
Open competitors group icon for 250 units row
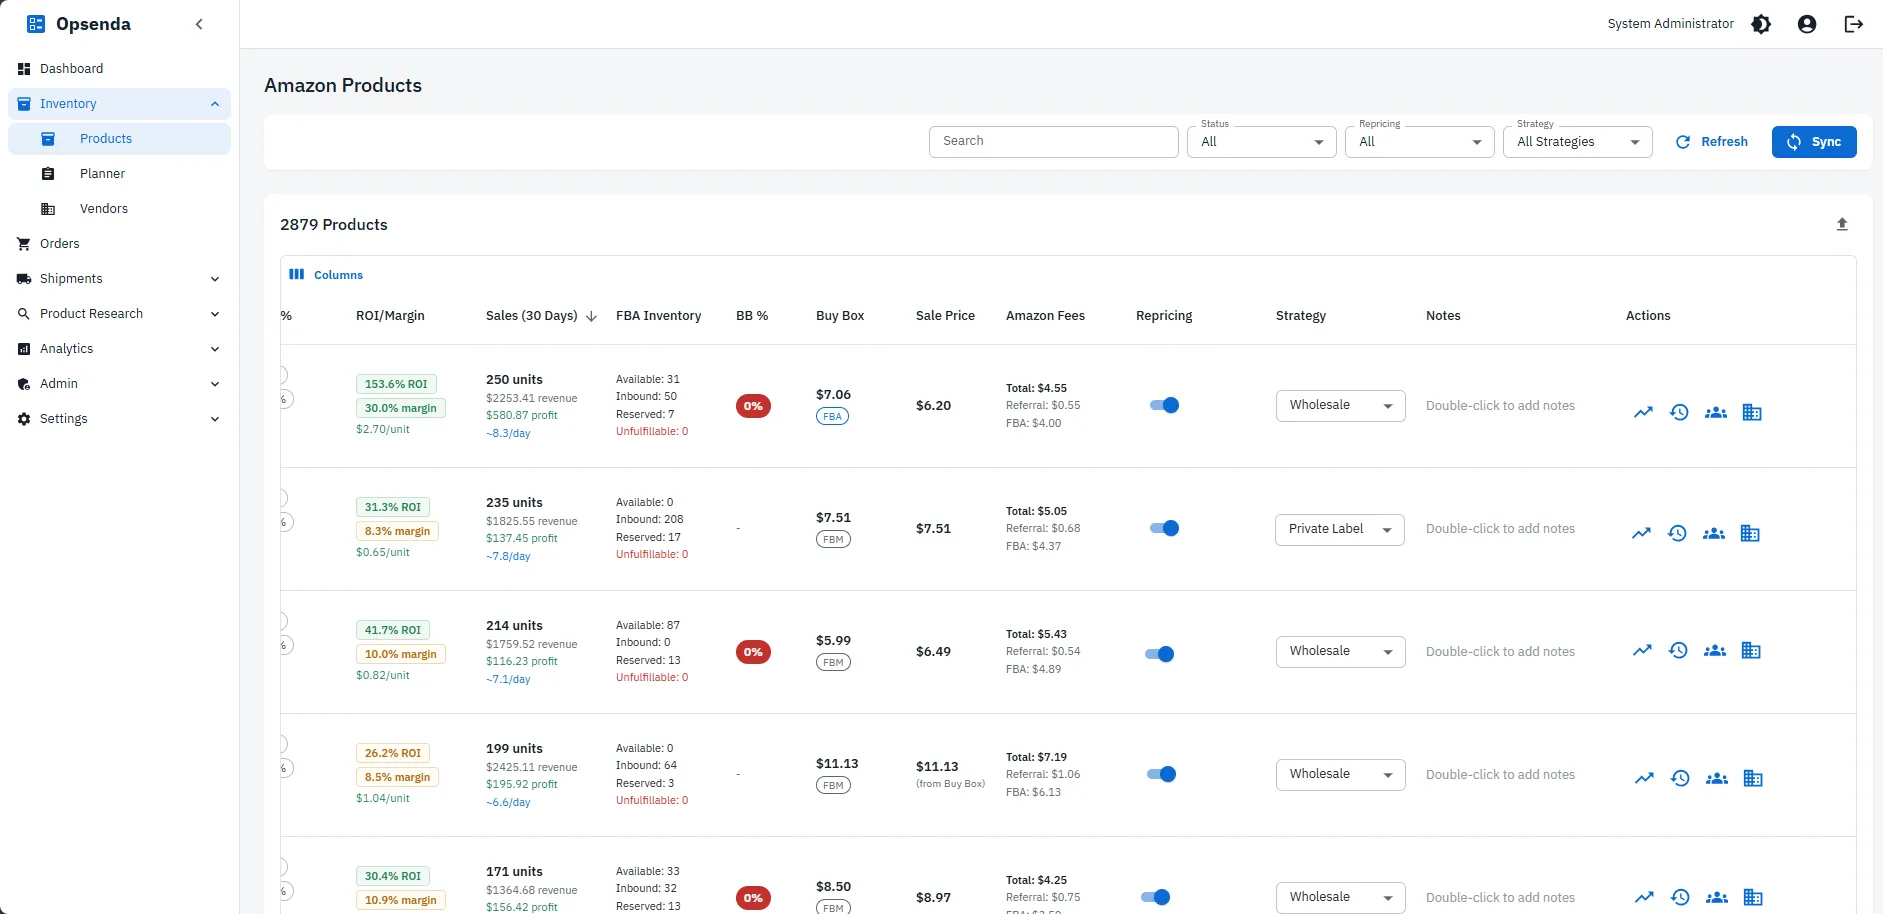(x=1716, y=412)
